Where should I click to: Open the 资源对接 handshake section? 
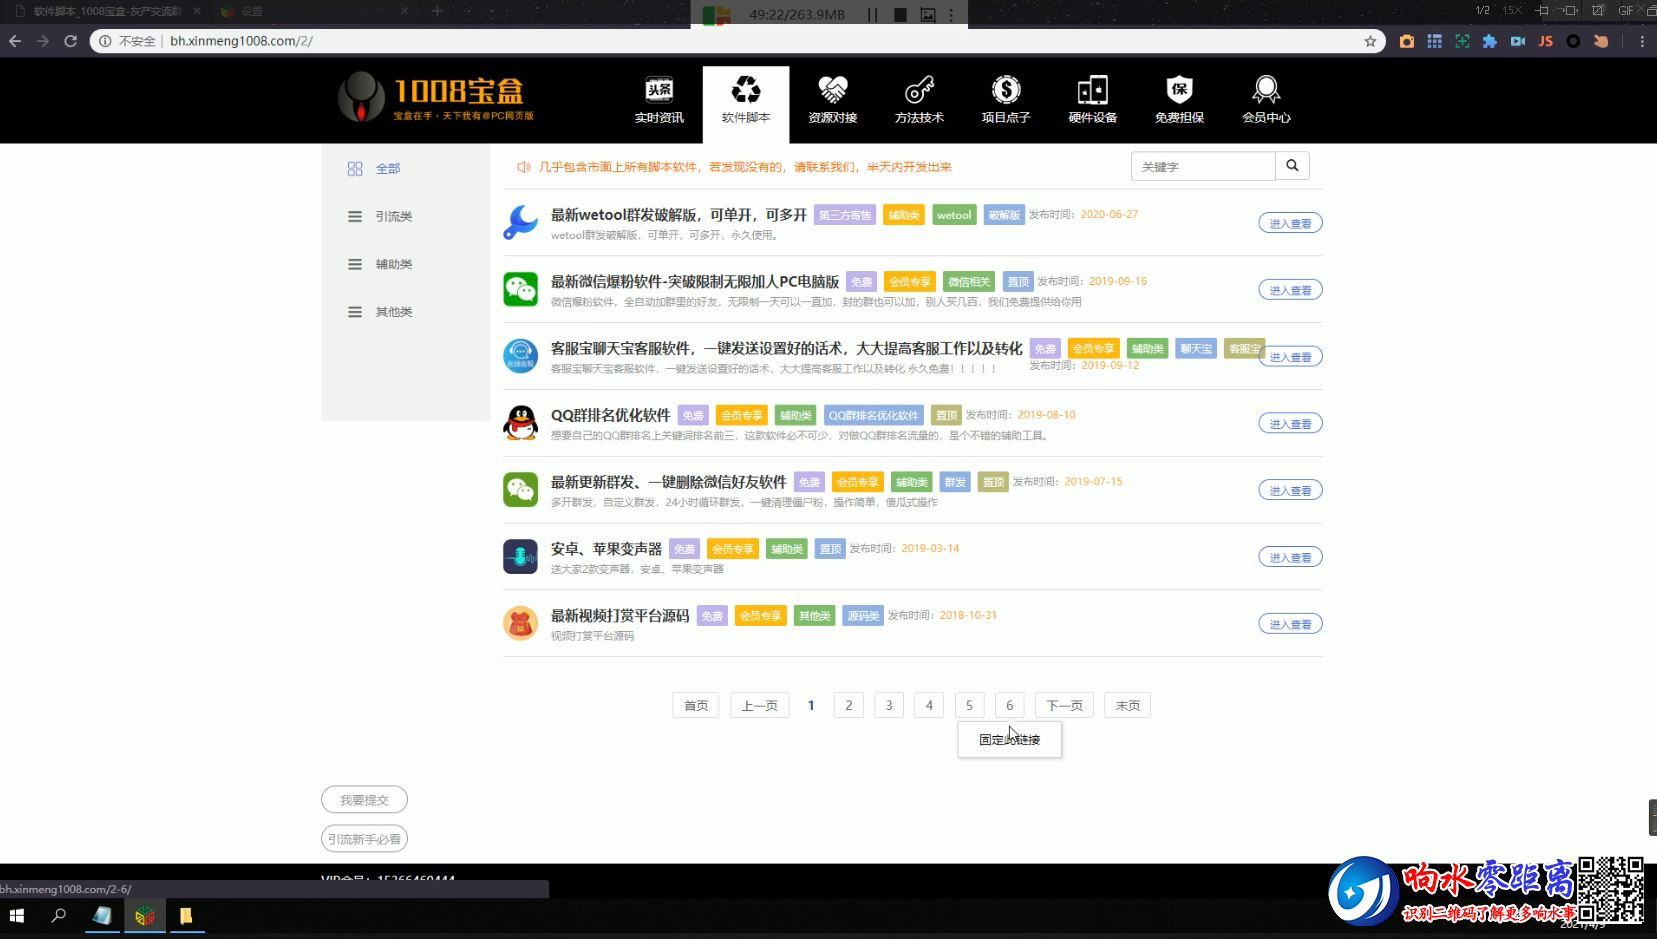(x=833, y=100)
